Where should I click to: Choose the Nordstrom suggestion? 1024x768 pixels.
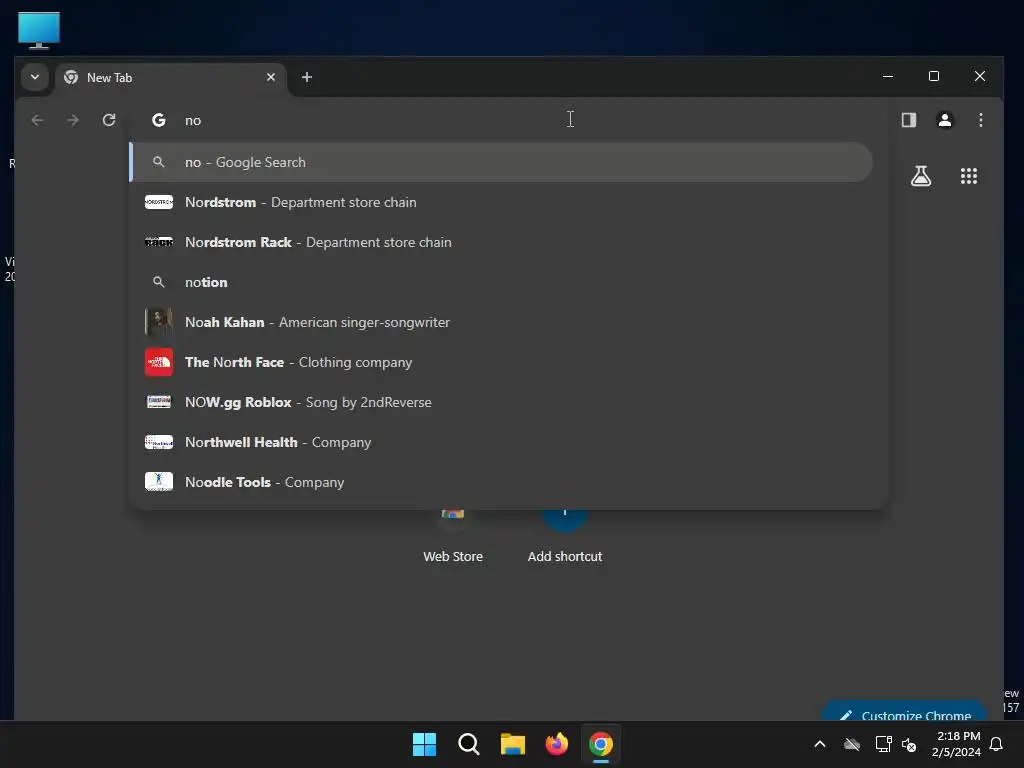(501, 202)
